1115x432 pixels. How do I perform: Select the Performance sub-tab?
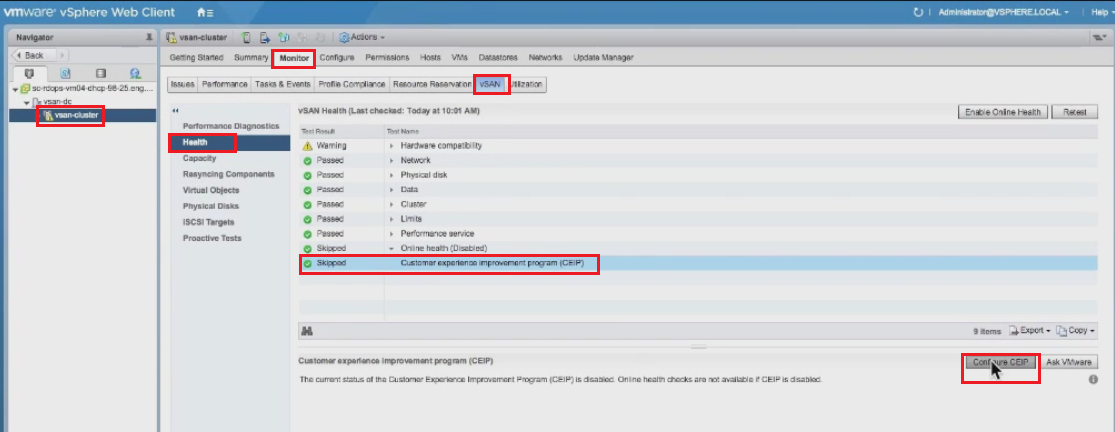(224, 85)
